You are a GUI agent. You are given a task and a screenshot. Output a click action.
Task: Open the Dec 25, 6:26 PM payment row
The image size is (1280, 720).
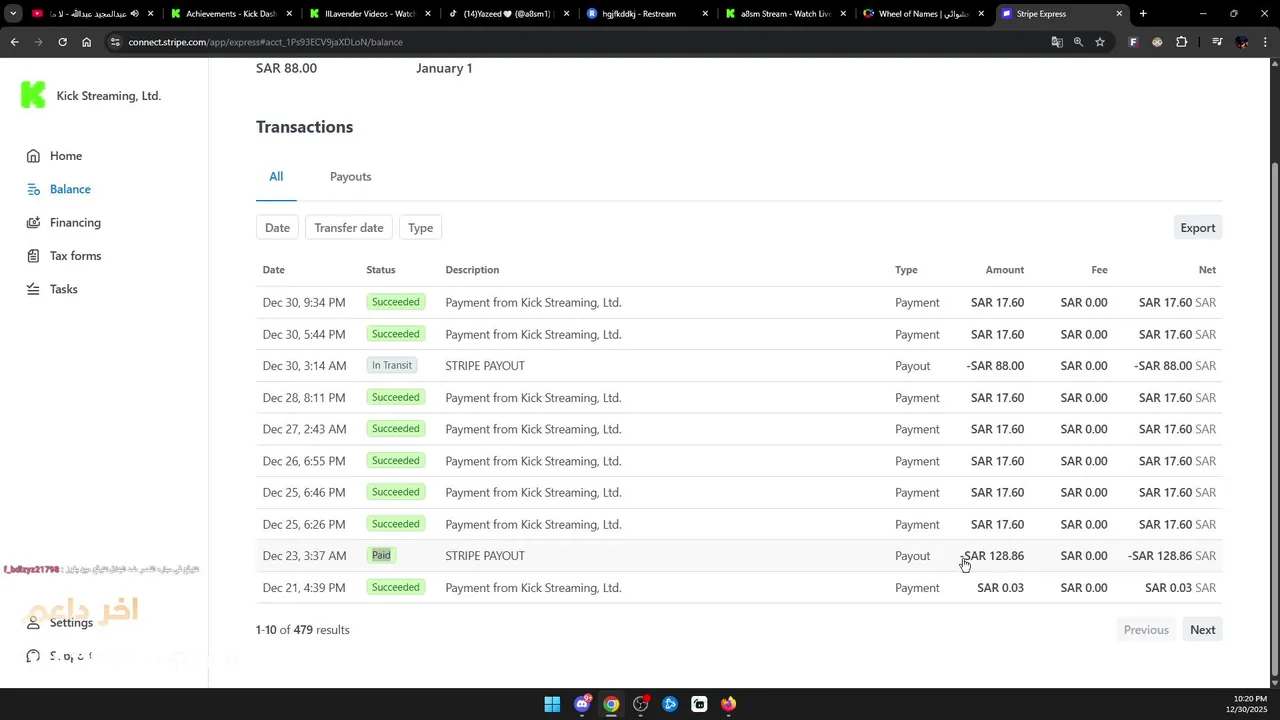coord(739,524)
